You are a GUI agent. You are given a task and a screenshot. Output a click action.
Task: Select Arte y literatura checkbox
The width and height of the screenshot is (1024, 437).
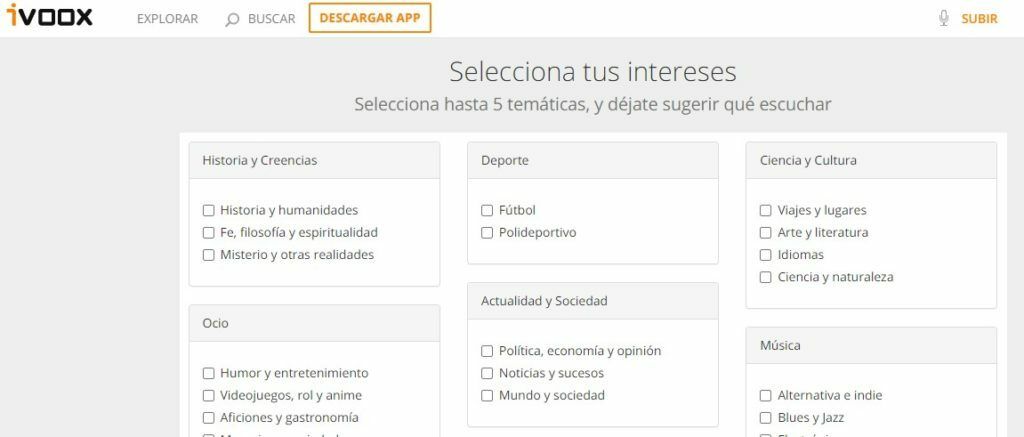(765, 233)
